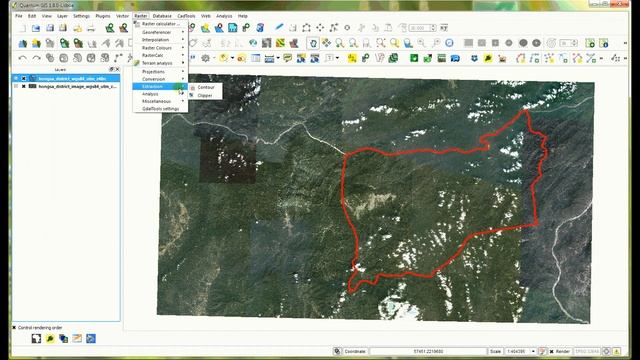Open the Scale dropdown arrow
Image resolution: width=640 pixels, height=360 pixels.
tap(533, 351)
